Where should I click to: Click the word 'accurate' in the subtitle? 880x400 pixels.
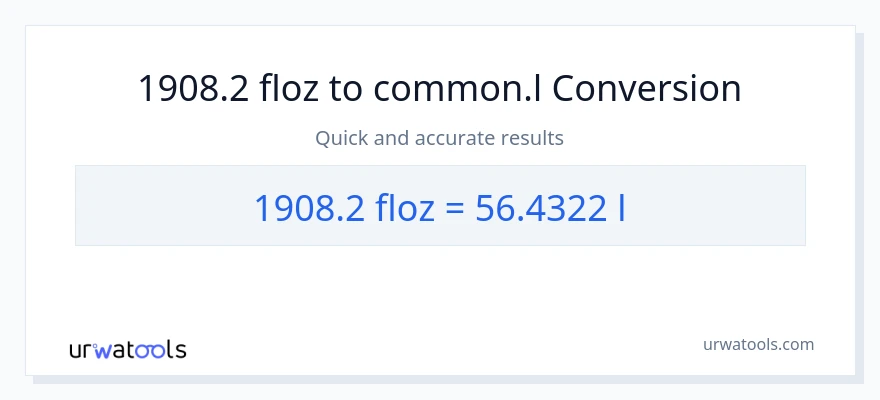click(449, 138)
